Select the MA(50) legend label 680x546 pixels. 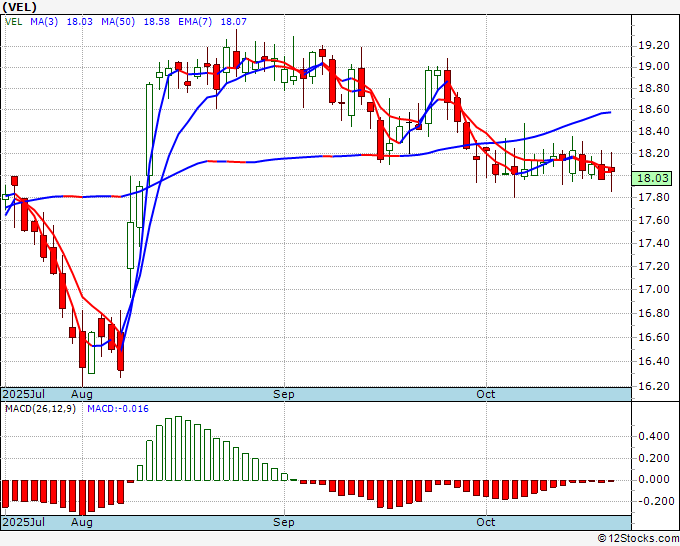coord(118,22)
